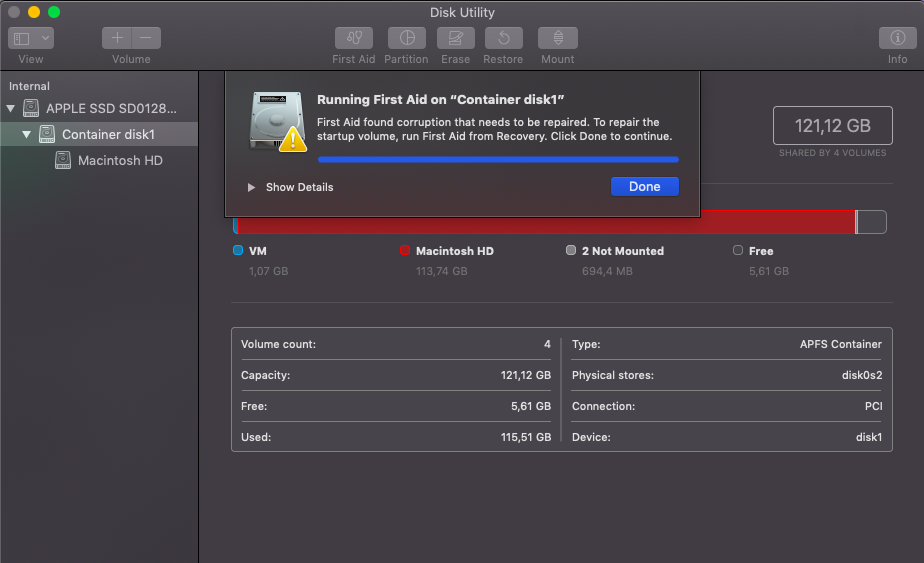Image resolution: width=924 pixels, height=563 pixels.
Task: Click Macintosh HD disk icon
Action: 62,160
